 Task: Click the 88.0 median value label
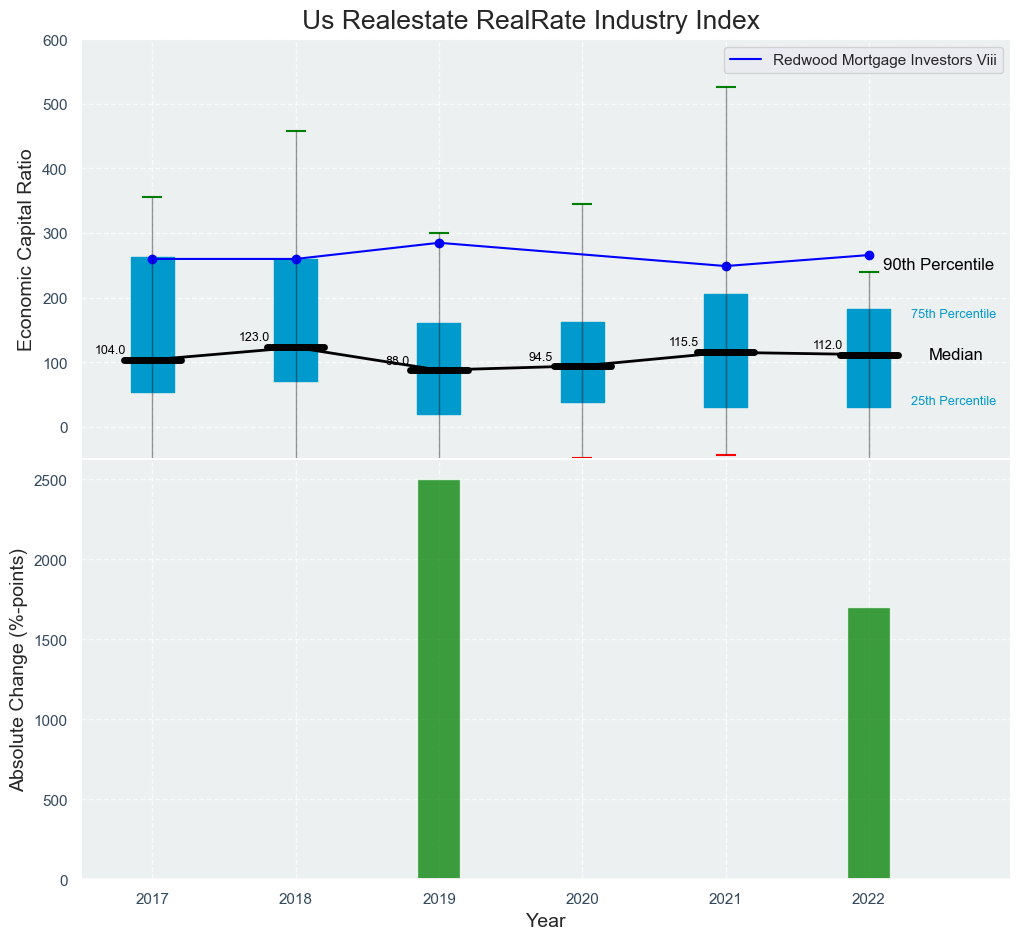point(397,361)
